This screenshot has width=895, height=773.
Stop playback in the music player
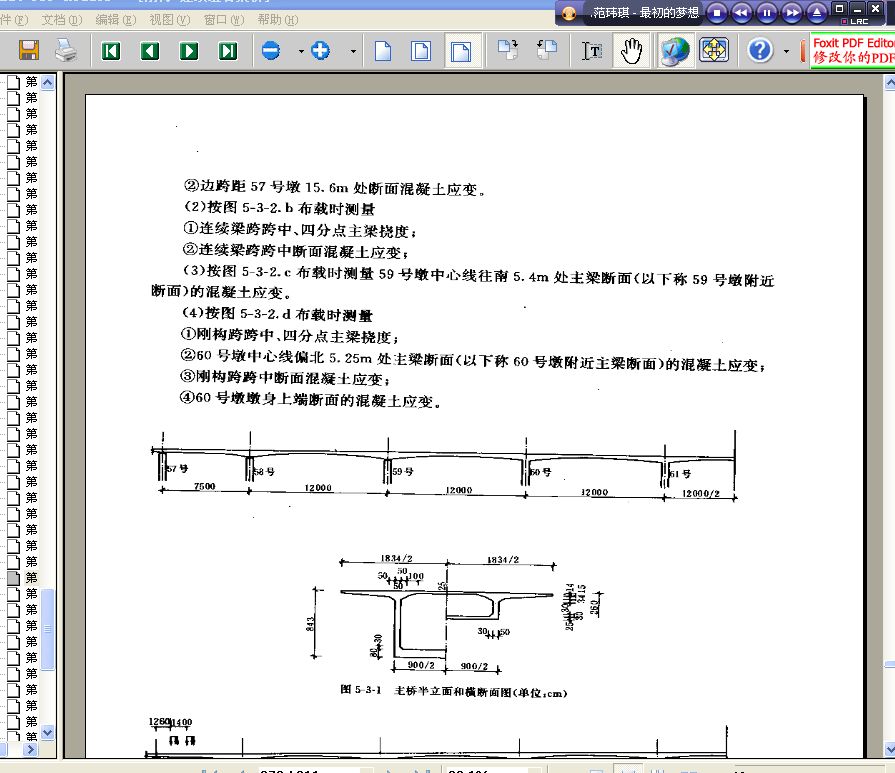point(717,13)
